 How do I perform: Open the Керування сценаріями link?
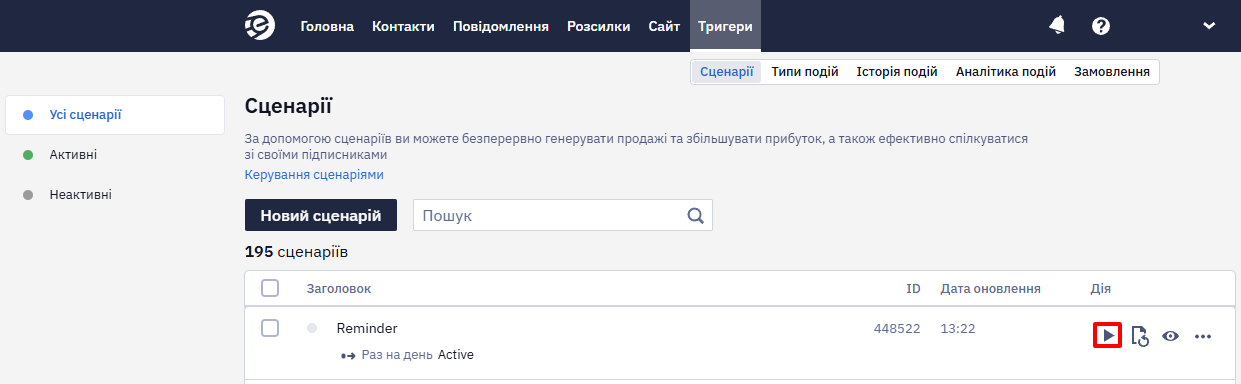point(314,175)
